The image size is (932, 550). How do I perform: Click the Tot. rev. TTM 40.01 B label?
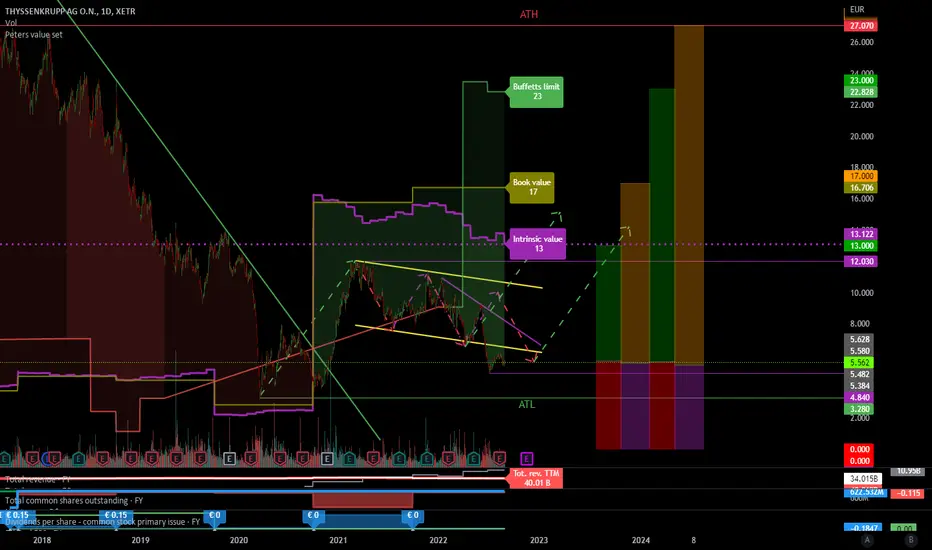click(x=536, y=478)
